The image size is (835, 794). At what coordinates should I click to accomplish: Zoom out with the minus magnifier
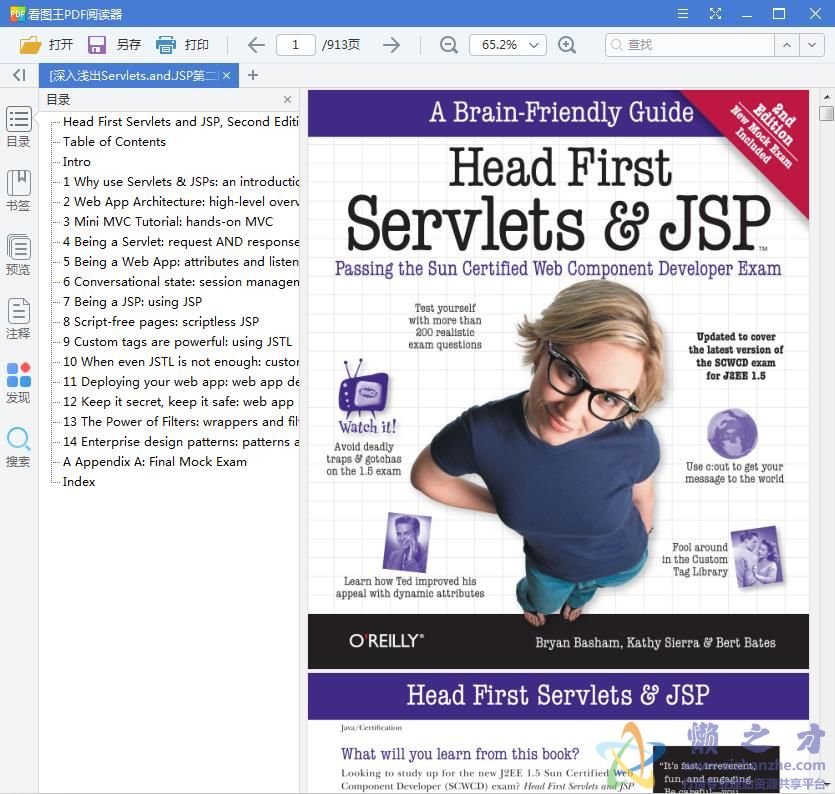[x=449, y=45]
